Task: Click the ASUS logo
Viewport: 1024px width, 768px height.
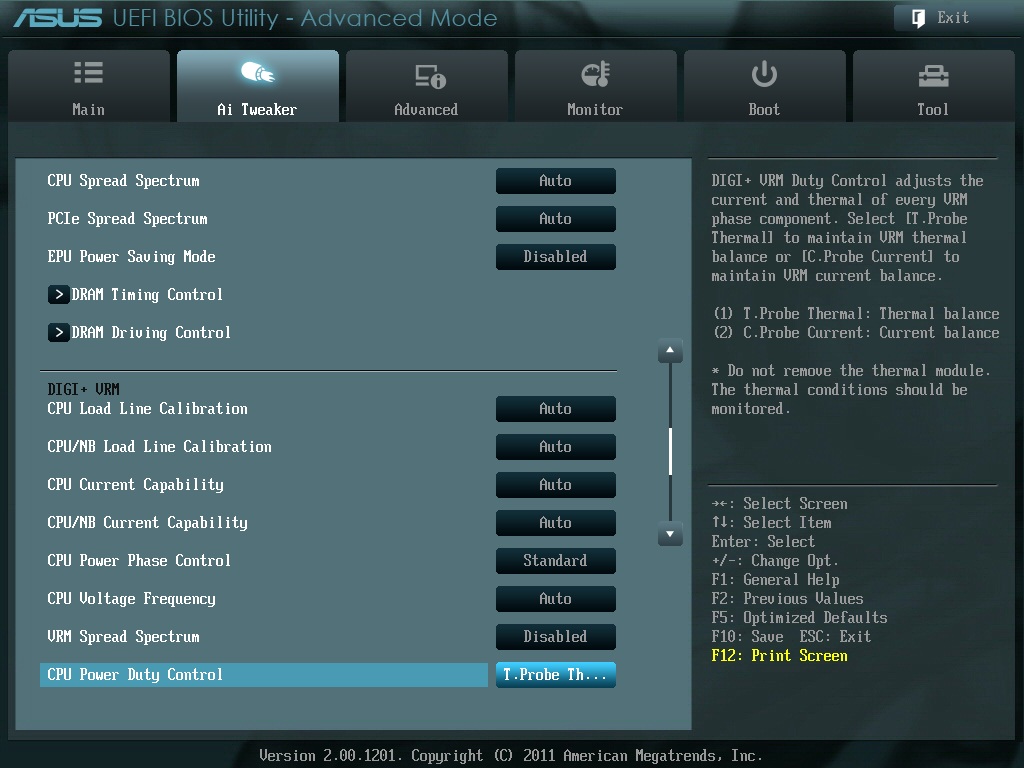Action: [x=57, y=18]
